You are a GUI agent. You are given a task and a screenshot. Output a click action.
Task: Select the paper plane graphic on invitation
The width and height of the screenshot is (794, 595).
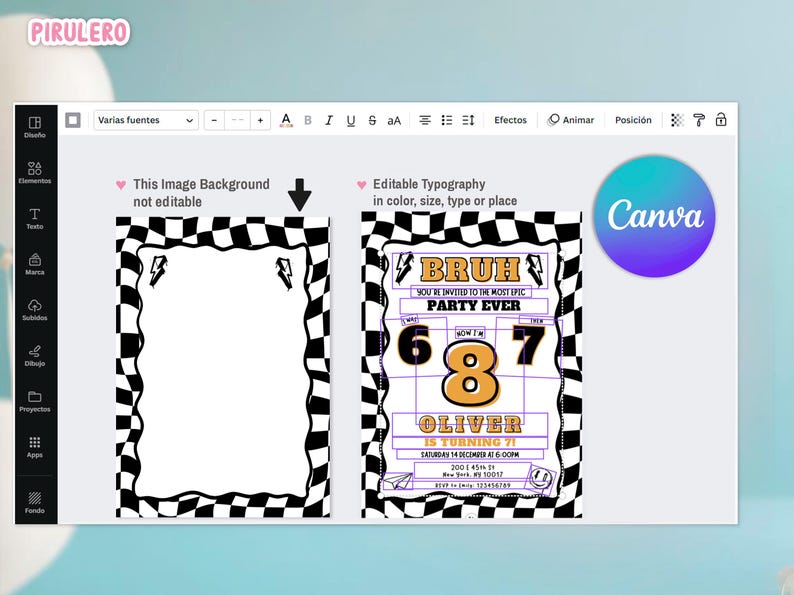tap(398, 481)
